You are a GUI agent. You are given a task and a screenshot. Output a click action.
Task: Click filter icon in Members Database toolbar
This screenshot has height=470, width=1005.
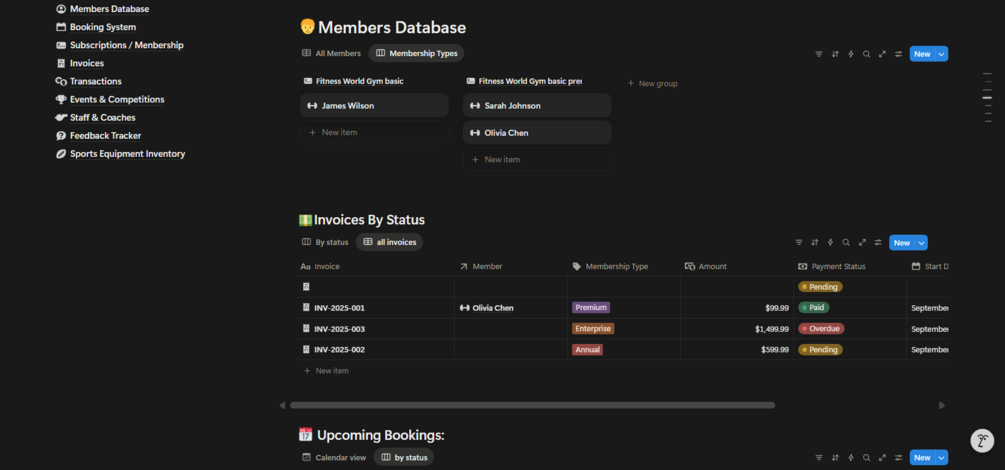tap(819, 54)
